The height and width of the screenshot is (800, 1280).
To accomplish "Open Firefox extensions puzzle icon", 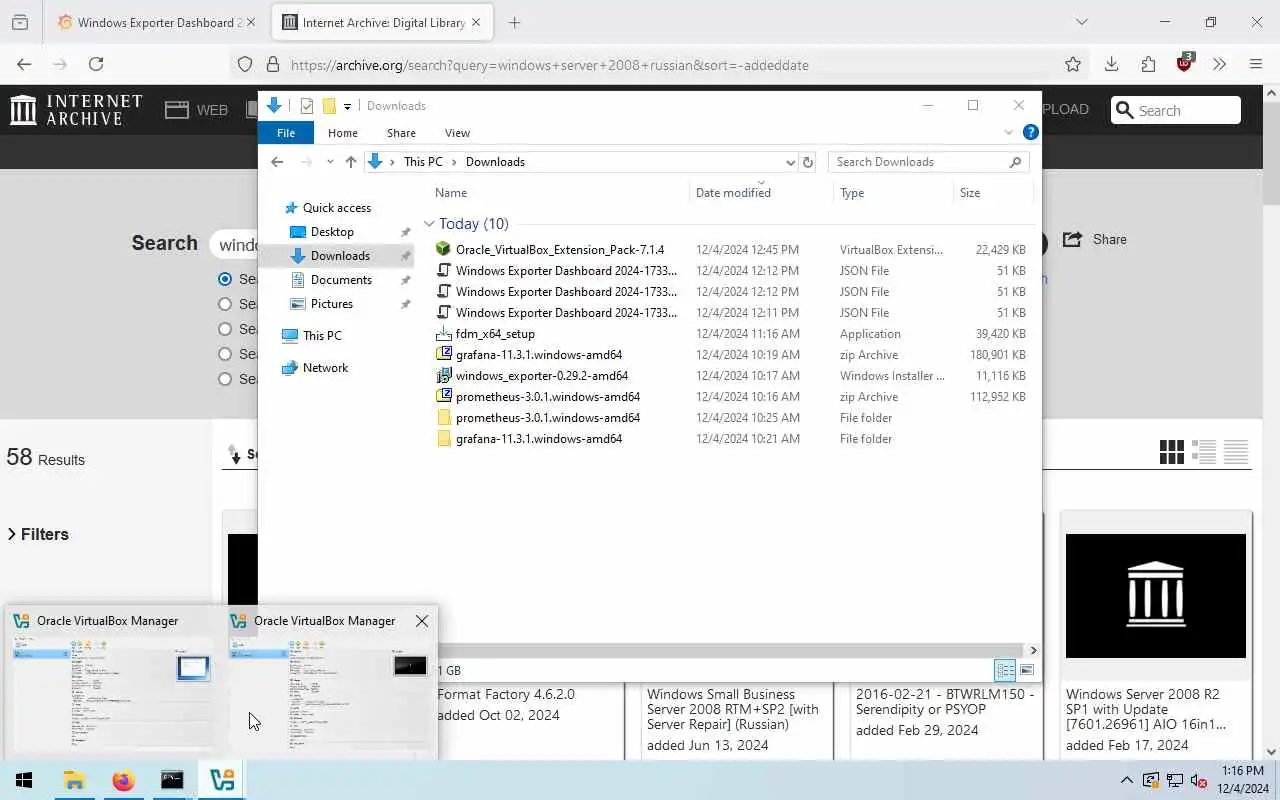I will (x=1148, y=64).
